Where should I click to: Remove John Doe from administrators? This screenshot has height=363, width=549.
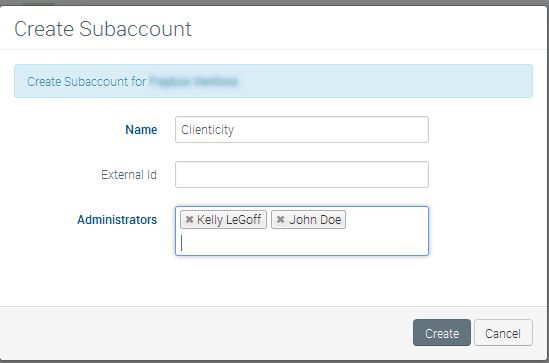(280, 219)
